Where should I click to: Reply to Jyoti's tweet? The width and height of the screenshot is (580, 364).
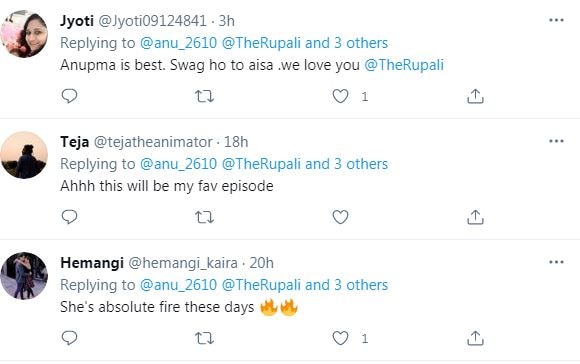(69, 96)
